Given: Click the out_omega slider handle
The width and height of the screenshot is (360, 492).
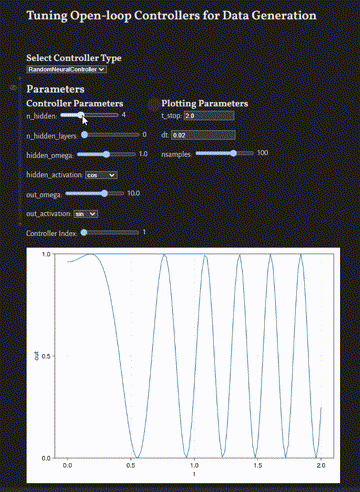Looking at the screenshot, I should 104,193.
